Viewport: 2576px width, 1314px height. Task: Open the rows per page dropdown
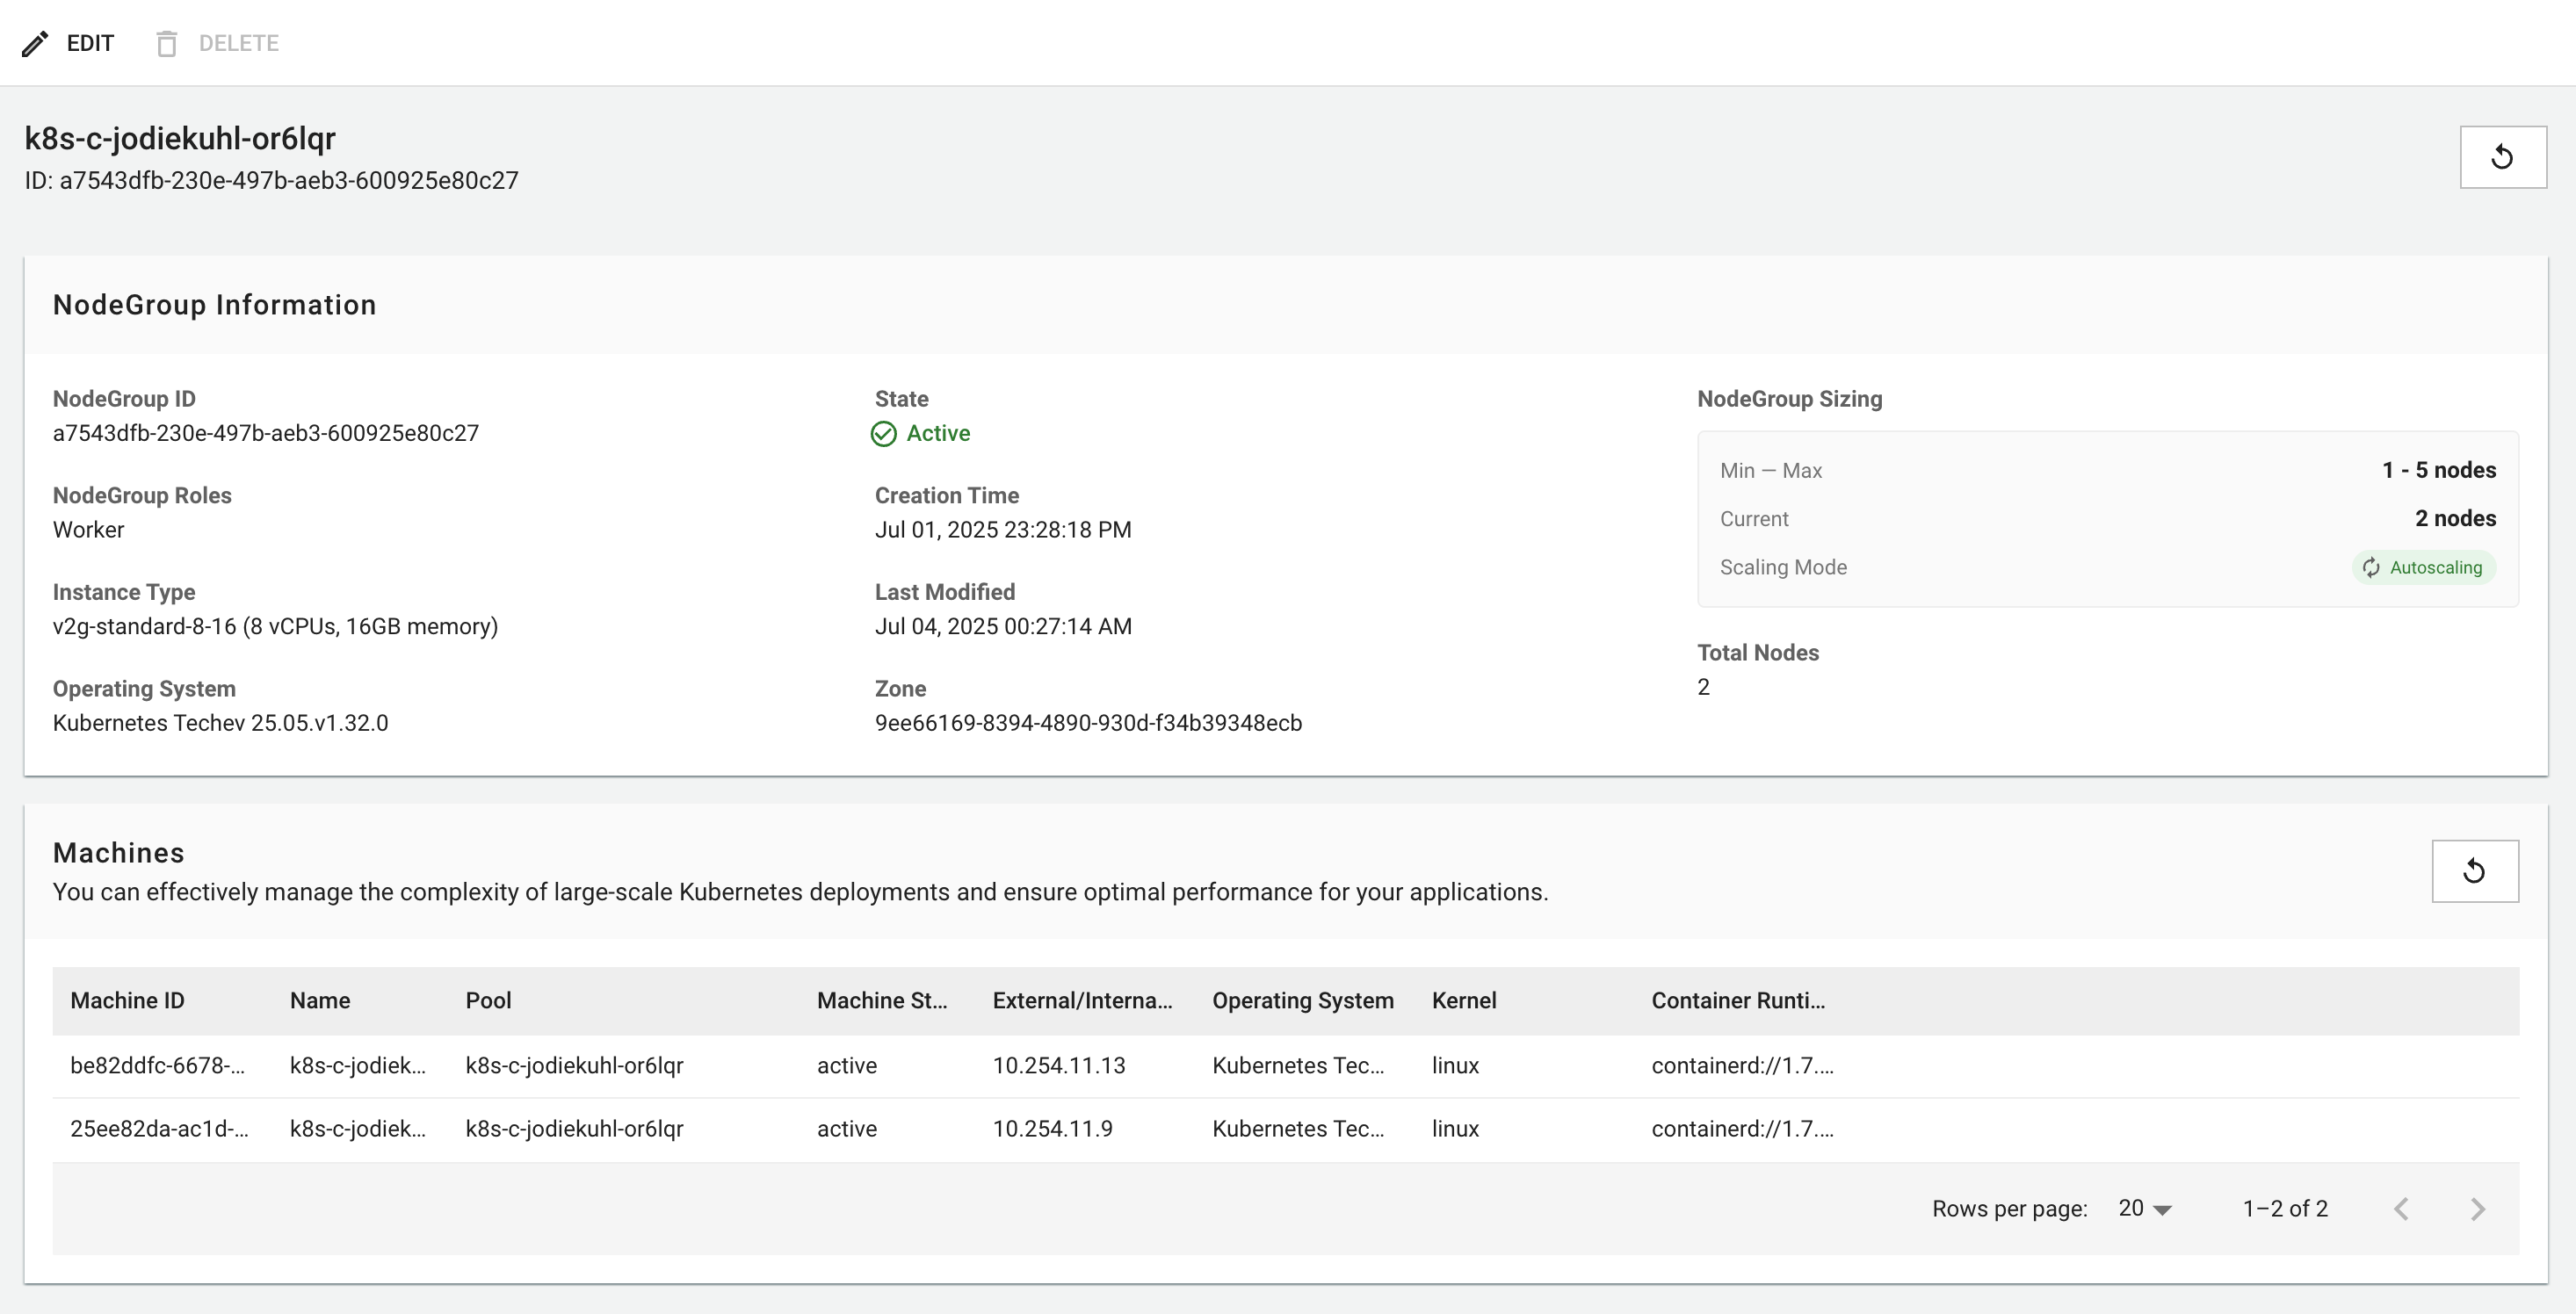click(2145, 1209)
